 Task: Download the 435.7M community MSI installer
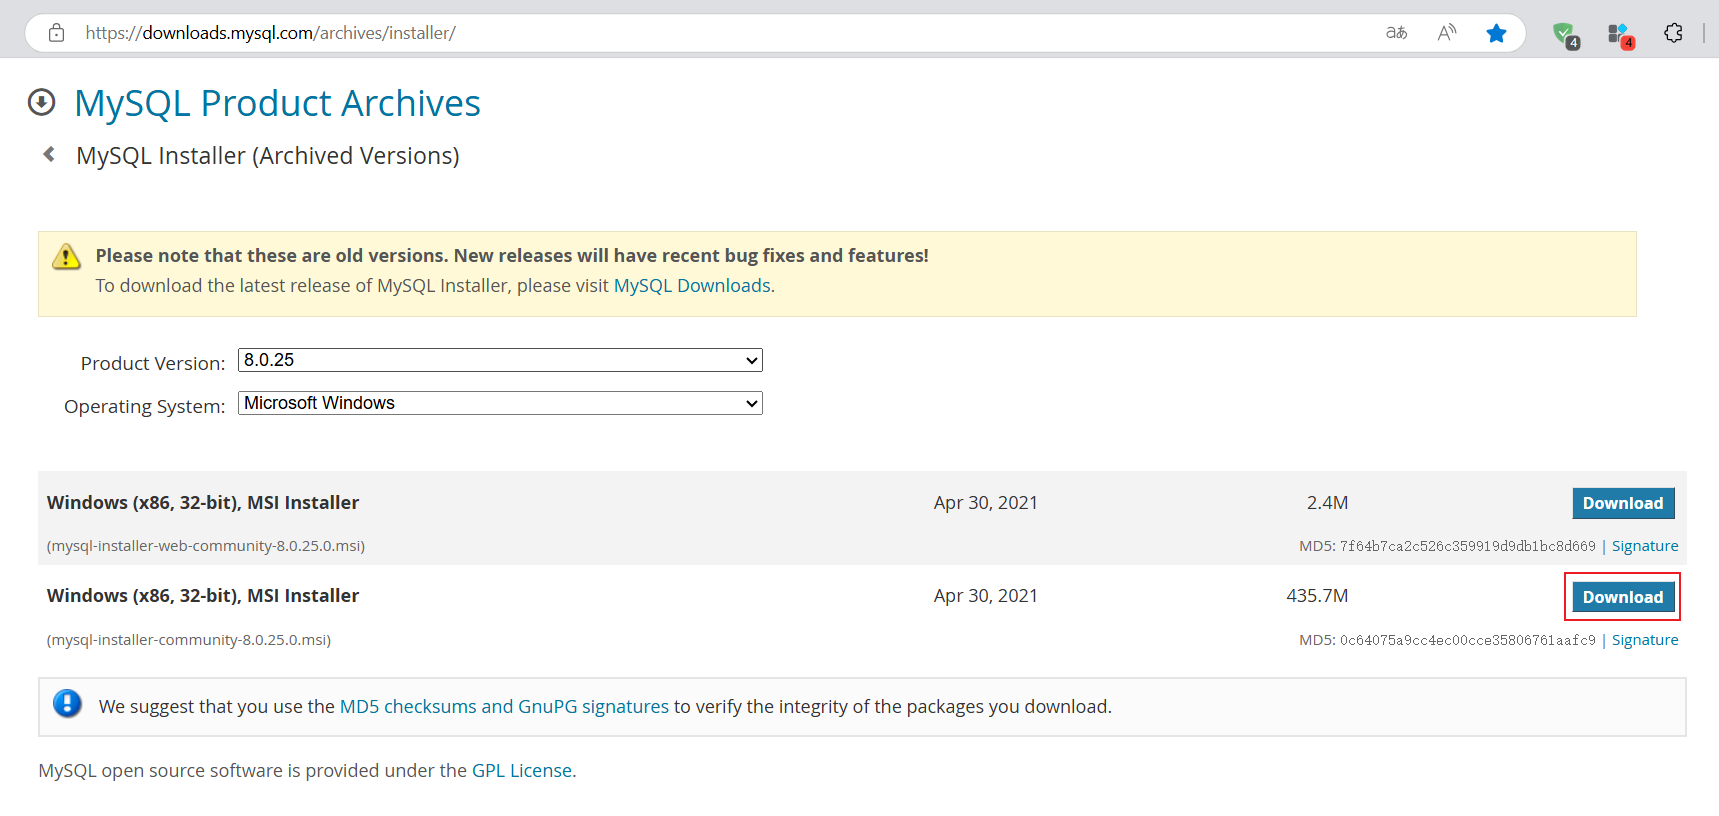tap(1623, 597)
